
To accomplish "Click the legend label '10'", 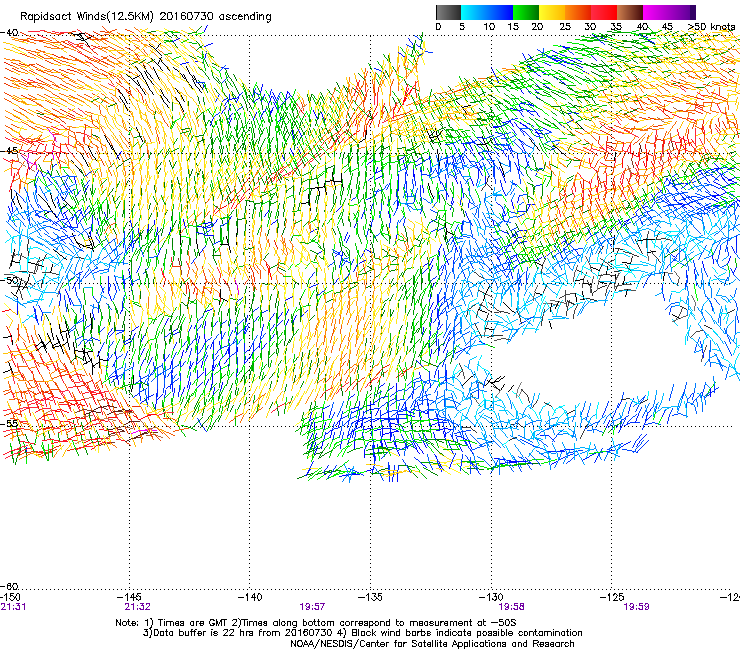I will tap(489, 27).
